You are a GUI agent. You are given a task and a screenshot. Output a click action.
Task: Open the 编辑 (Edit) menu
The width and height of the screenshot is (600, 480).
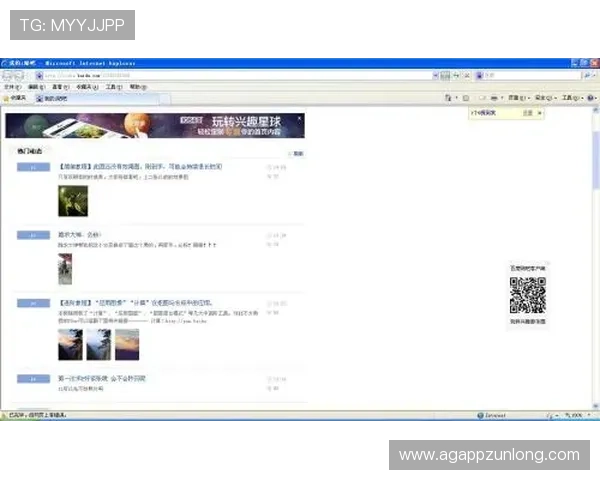point(36,87)
